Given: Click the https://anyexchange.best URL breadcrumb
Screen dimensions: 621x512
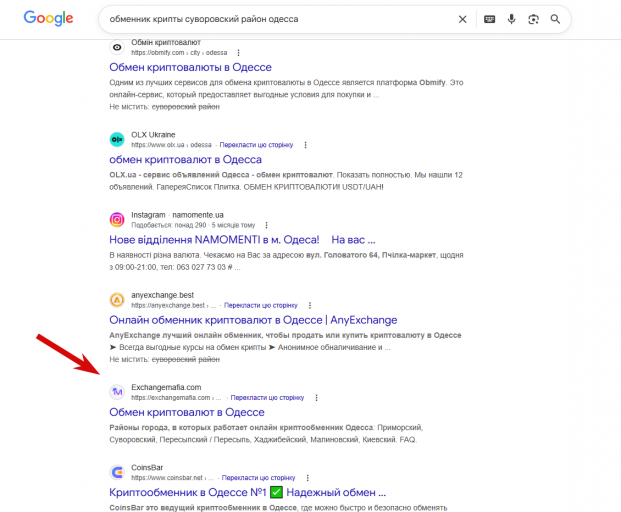Looking at the screenshot, I should coord(173,305).
